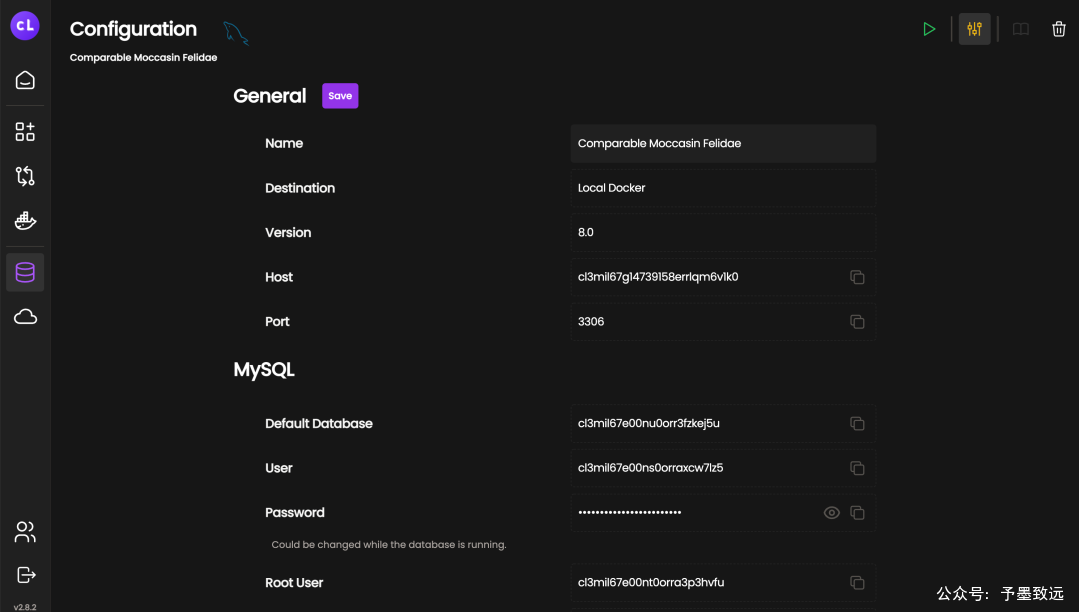
Task: Click the Root User value field
Action: (723, 582)
